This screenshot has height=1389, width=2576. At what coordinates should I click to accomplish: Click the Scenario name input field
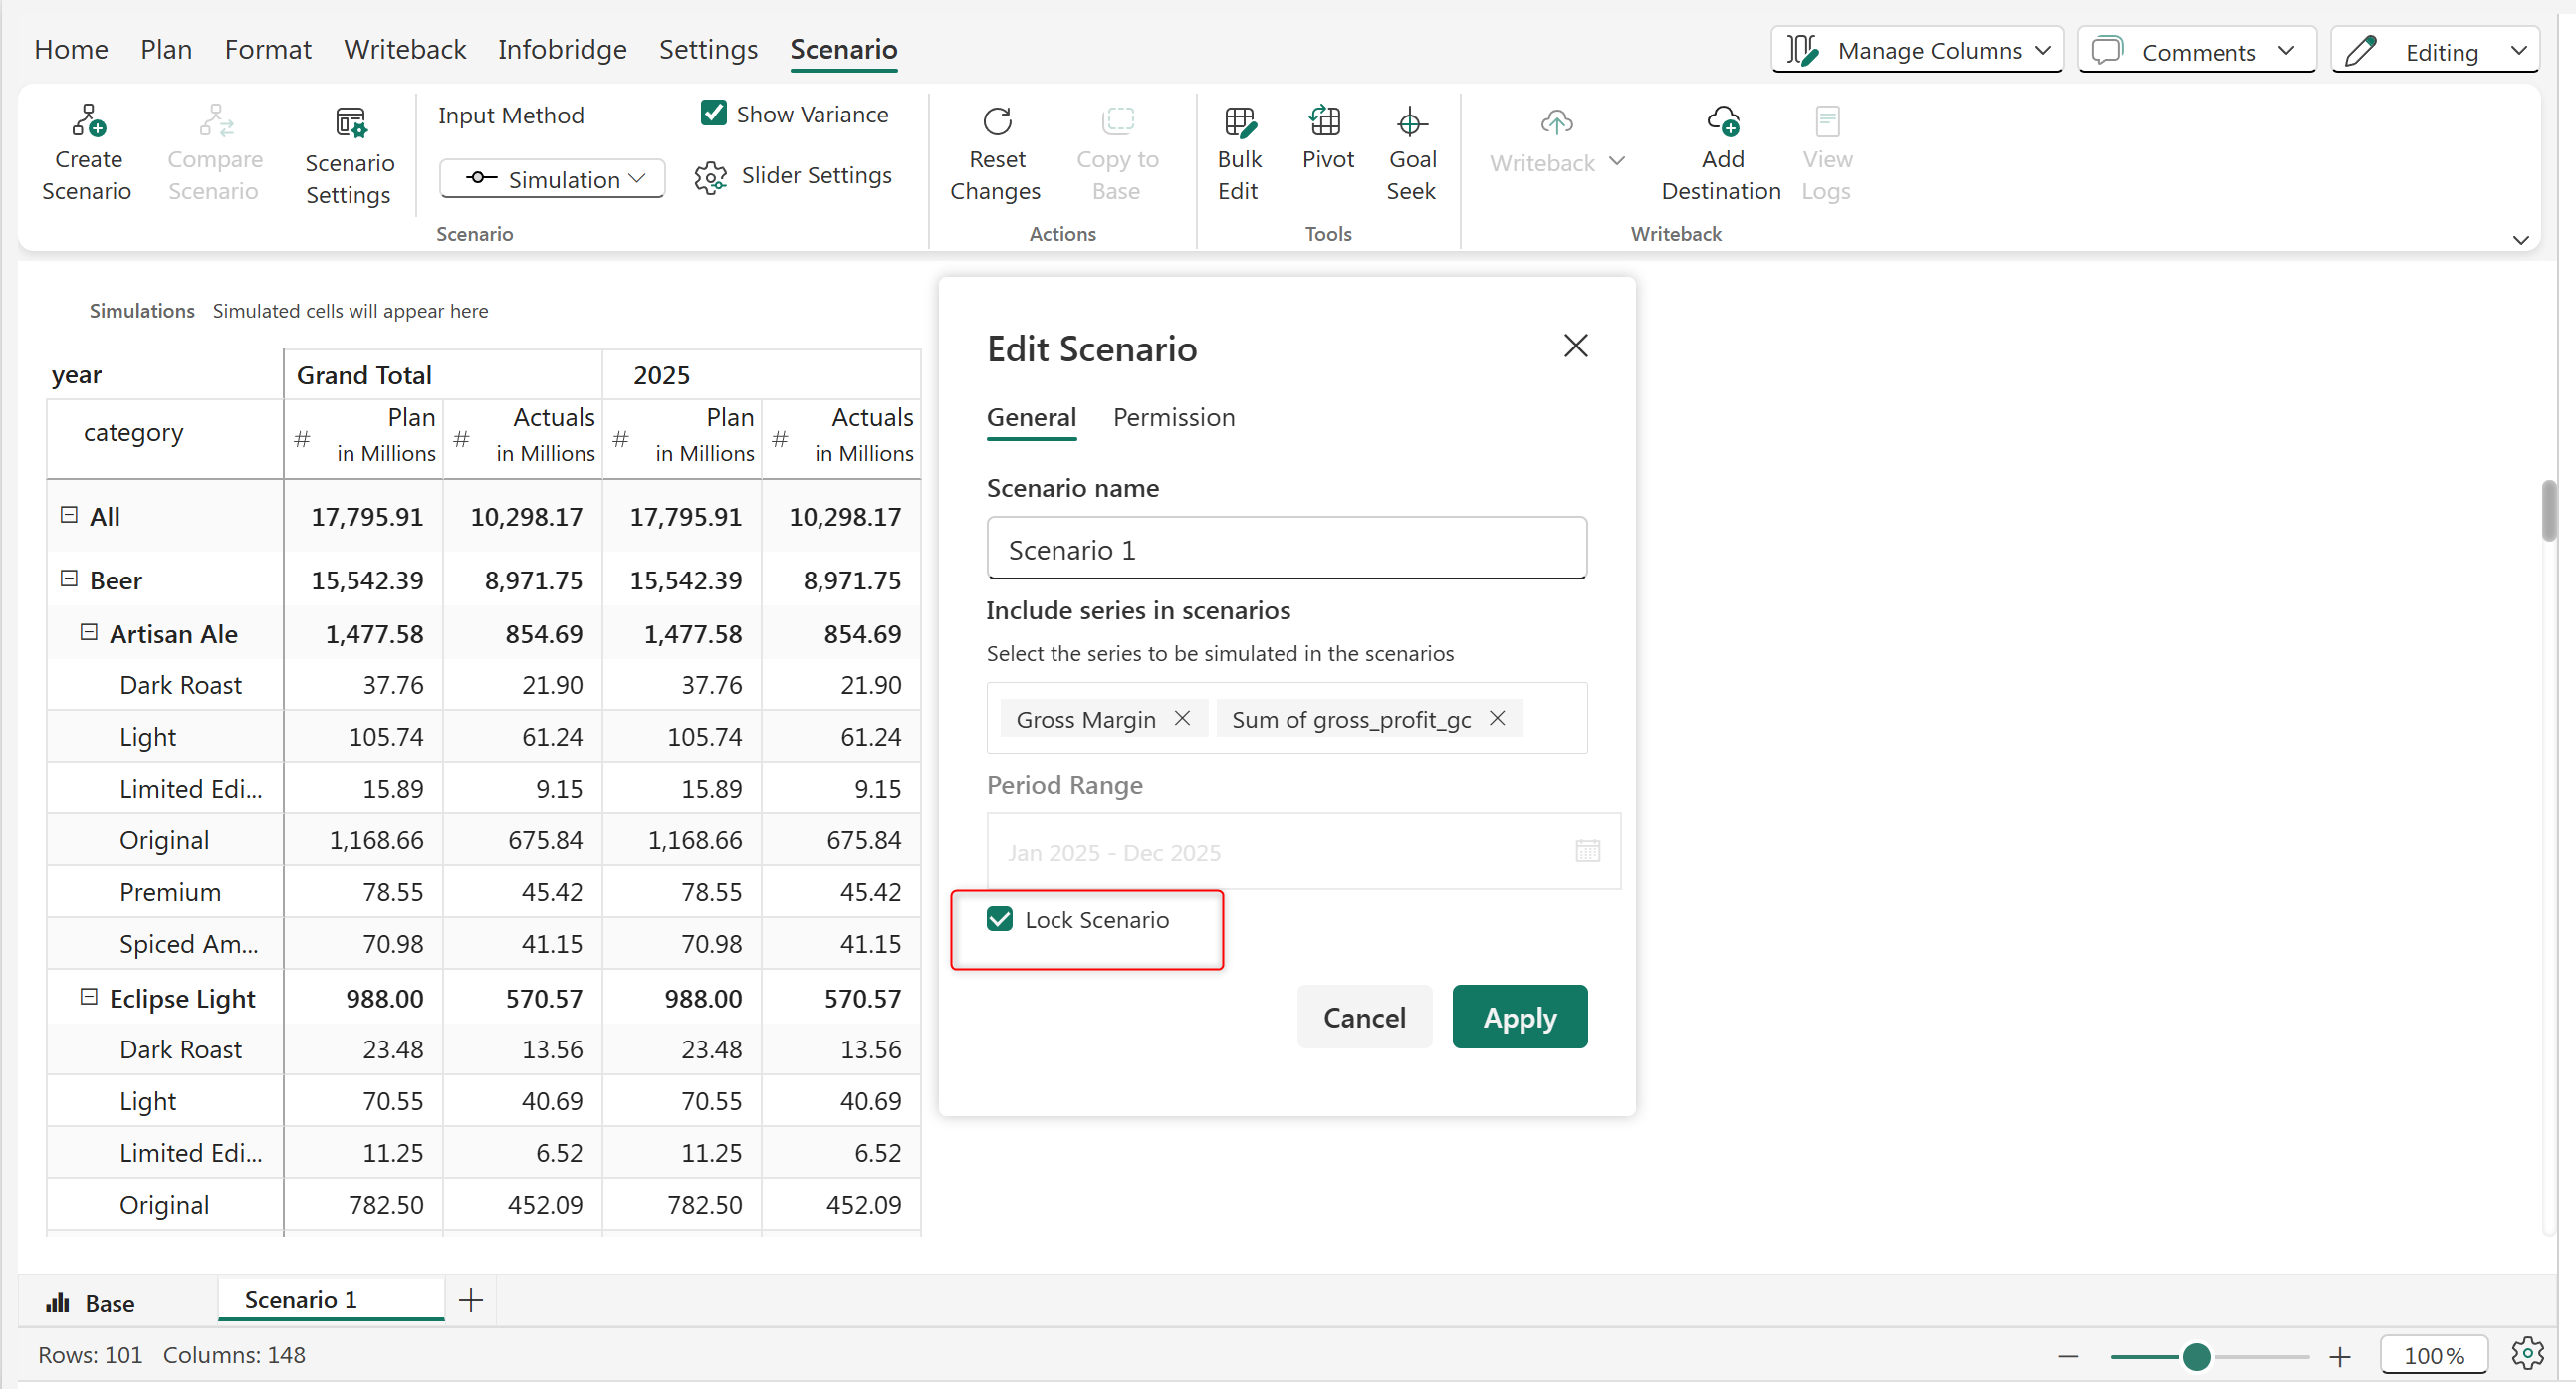[1286, 549]
